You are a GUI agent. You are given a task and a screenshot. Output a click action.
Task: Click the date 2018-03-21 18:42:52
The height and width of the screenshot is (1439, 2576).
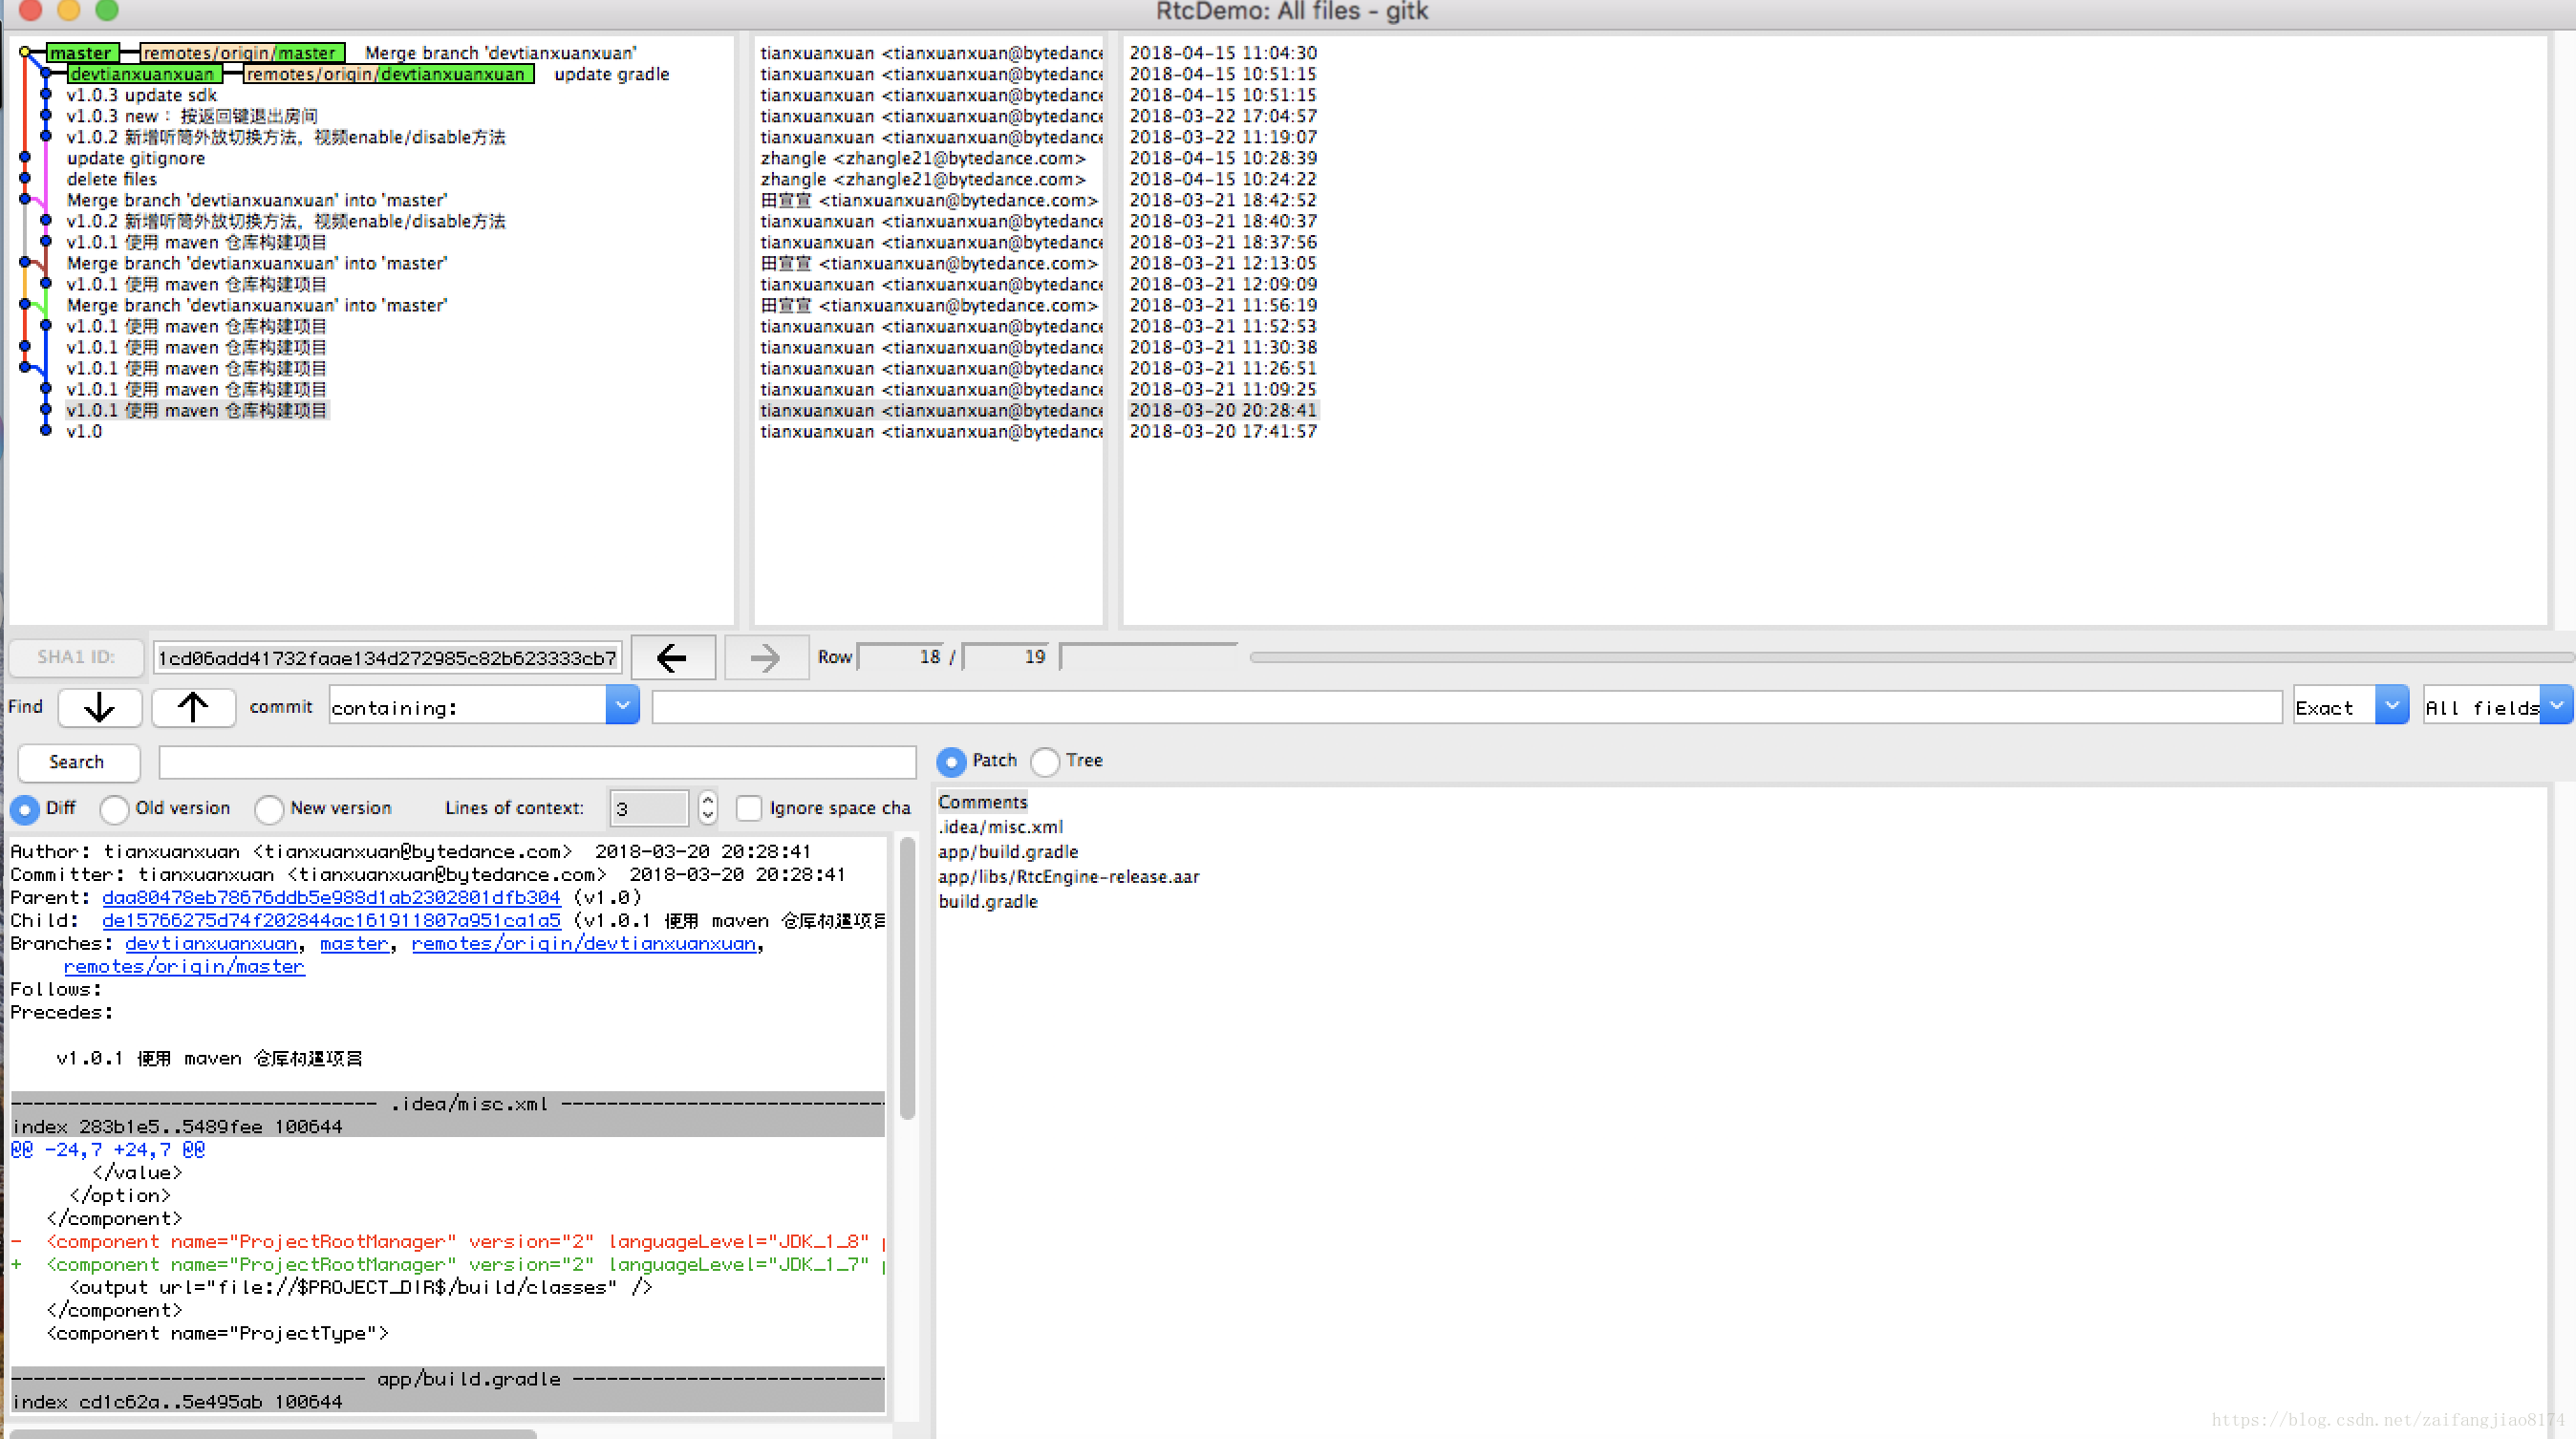(1223, 200)
